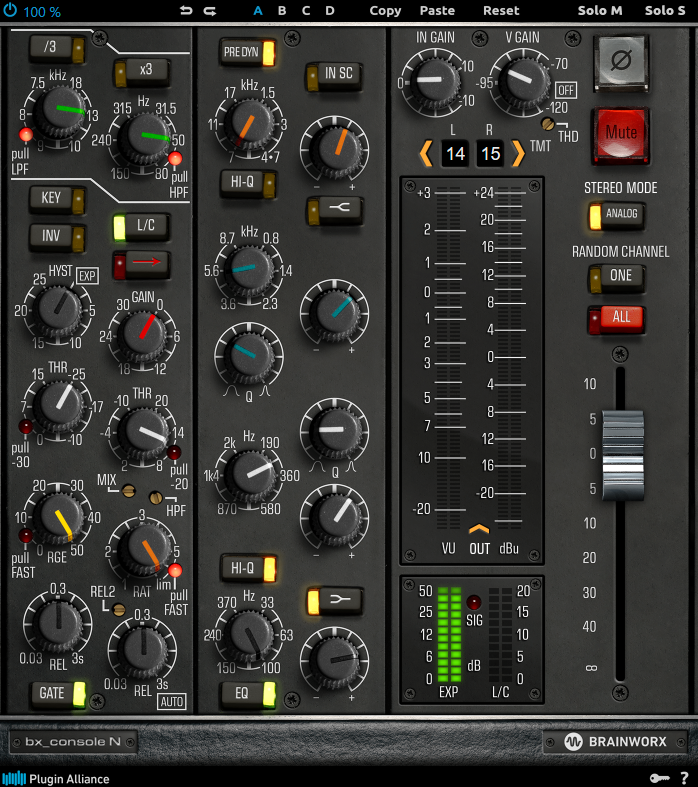Click the right arrow for channel number
The image size is (698, 787).
click(518, 153)
